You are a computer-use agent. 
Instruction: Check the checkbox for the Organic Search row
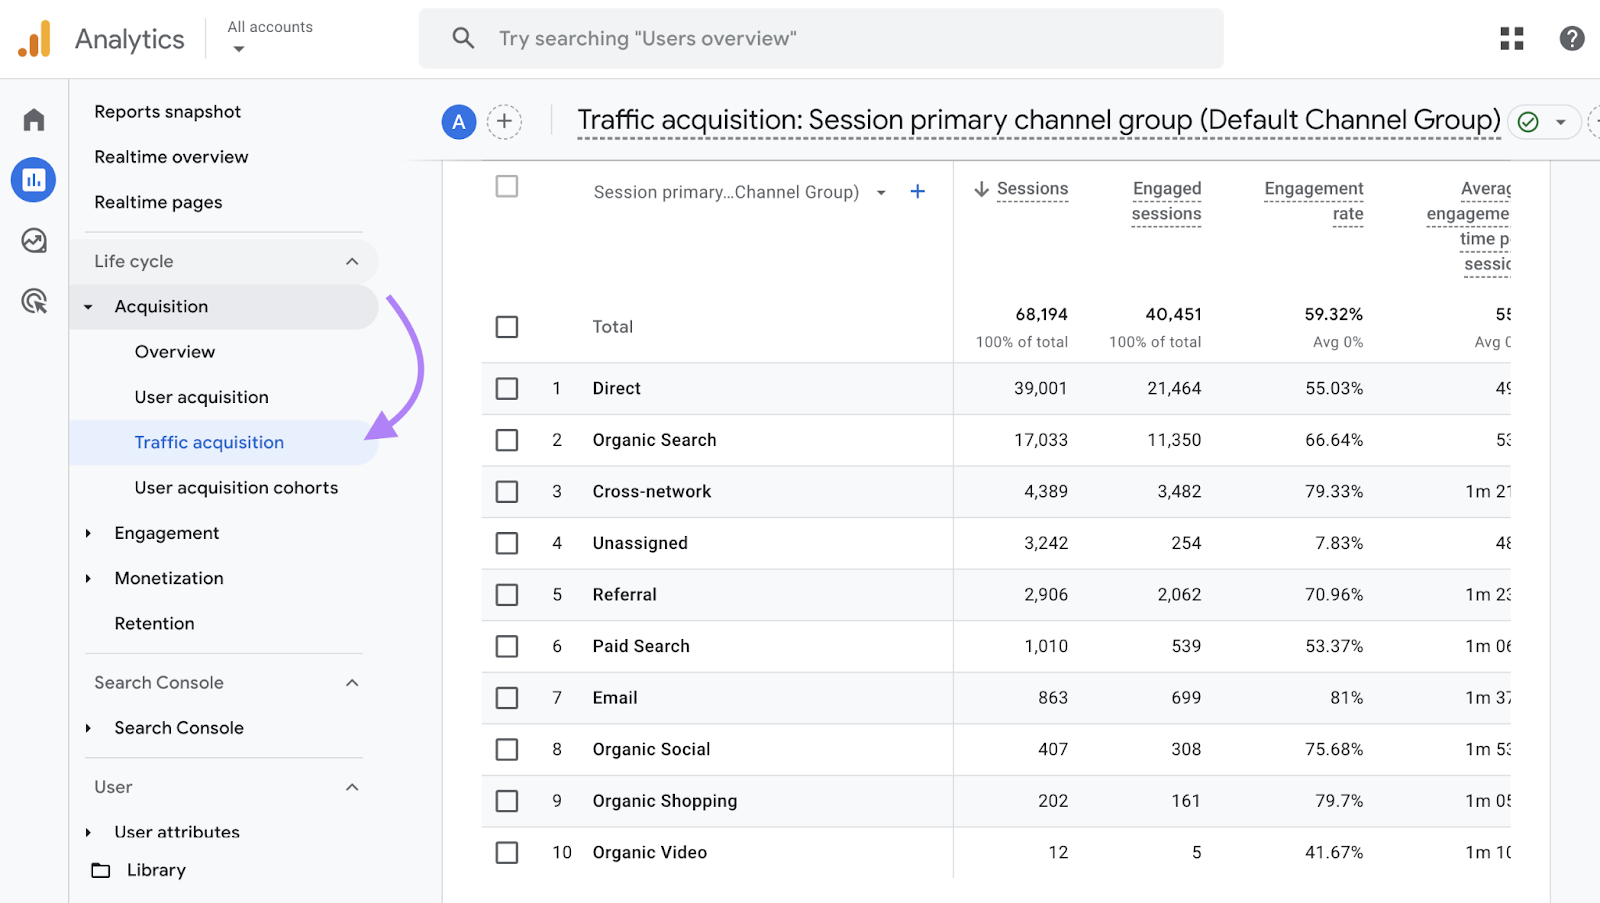[506, 440]
